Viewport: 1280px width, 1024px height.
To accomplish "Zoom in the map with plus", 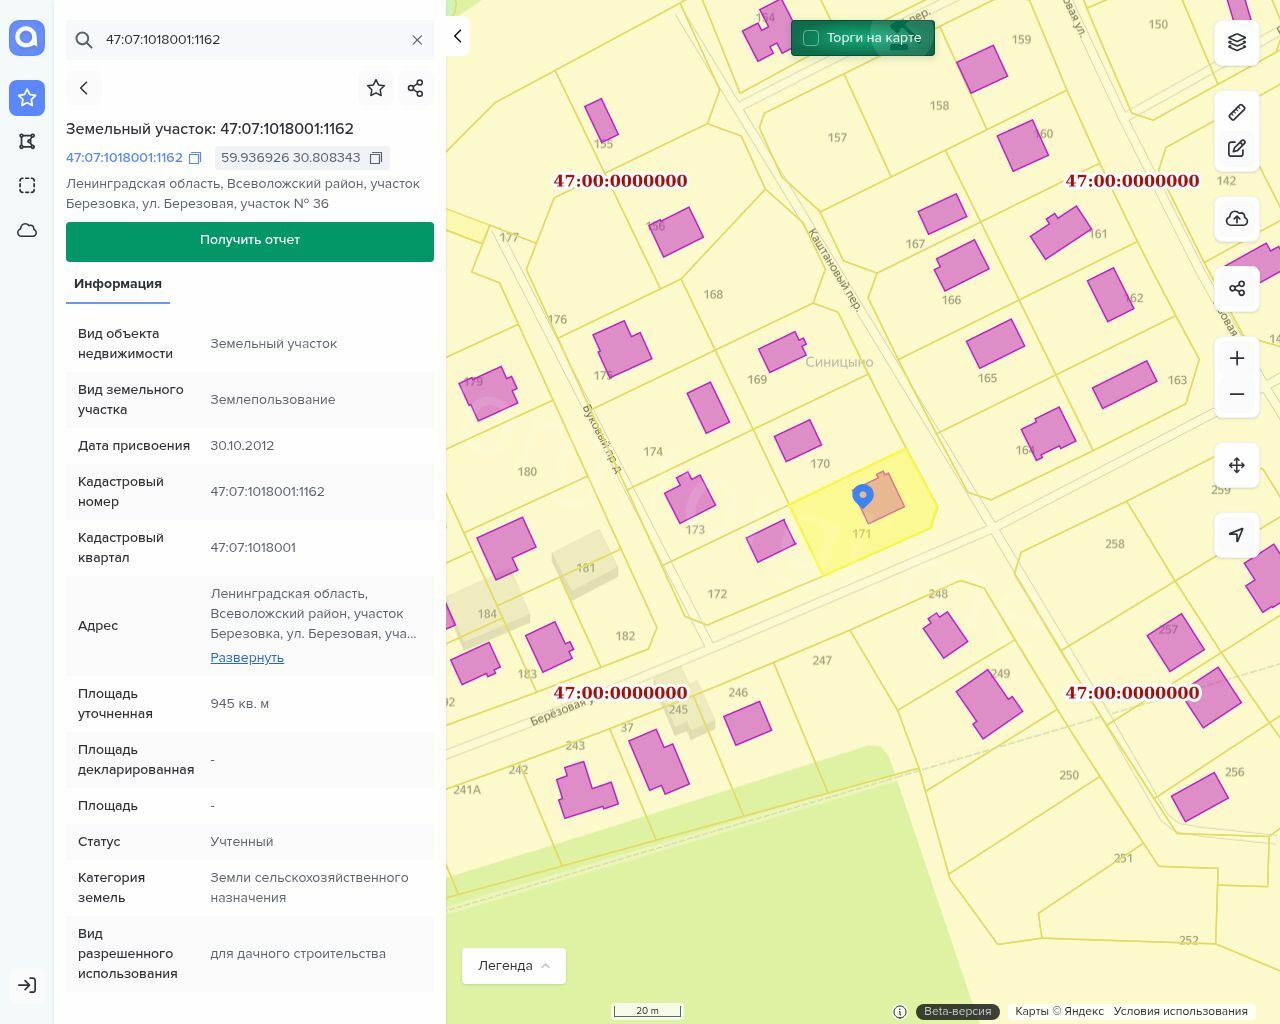I will click(x=1237, y=358).
